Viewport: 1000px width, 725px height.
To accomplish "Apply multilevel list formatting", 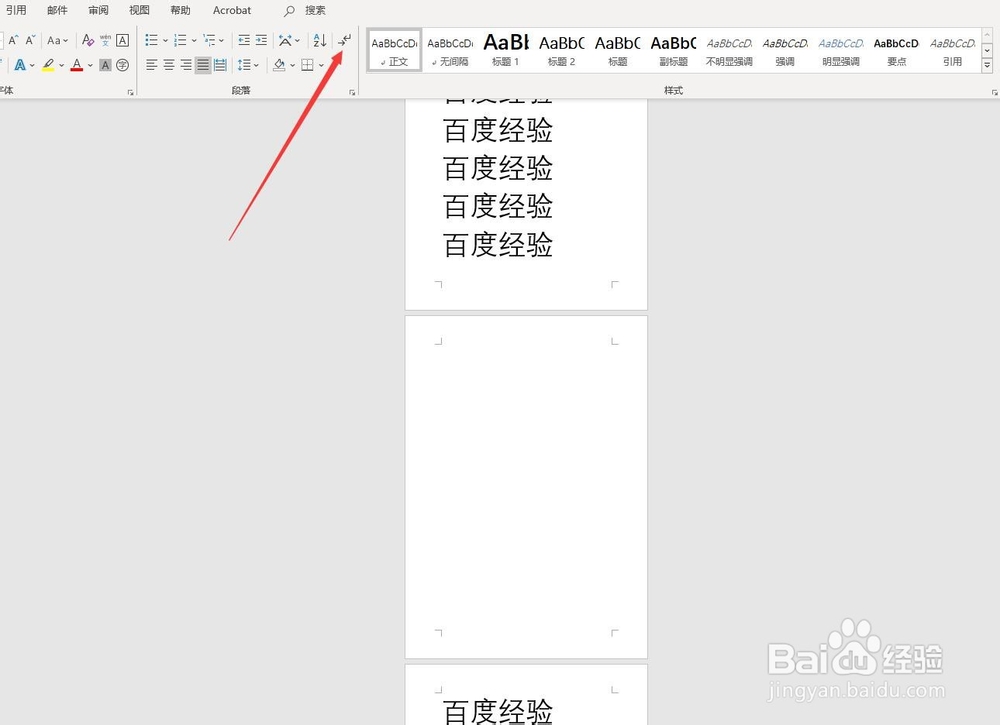I will coord(209,40).
